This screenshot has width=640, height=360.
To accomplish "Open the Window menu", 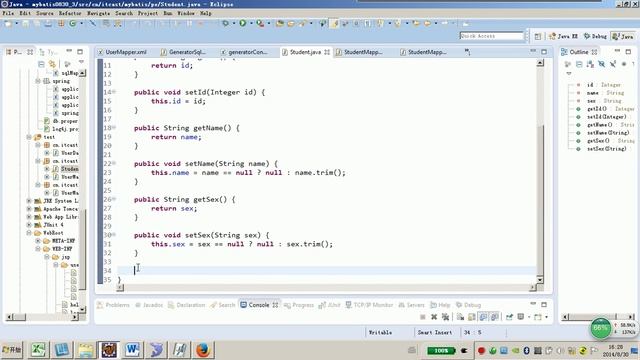I will (x=186, y=13).
